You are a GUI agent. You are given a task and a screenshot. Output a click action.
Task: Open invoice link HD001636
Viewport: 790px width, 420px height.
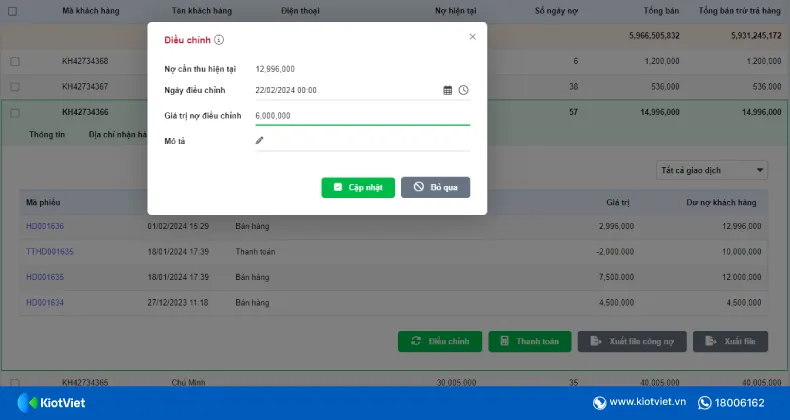pyautogui.click(x=45, y=226)
